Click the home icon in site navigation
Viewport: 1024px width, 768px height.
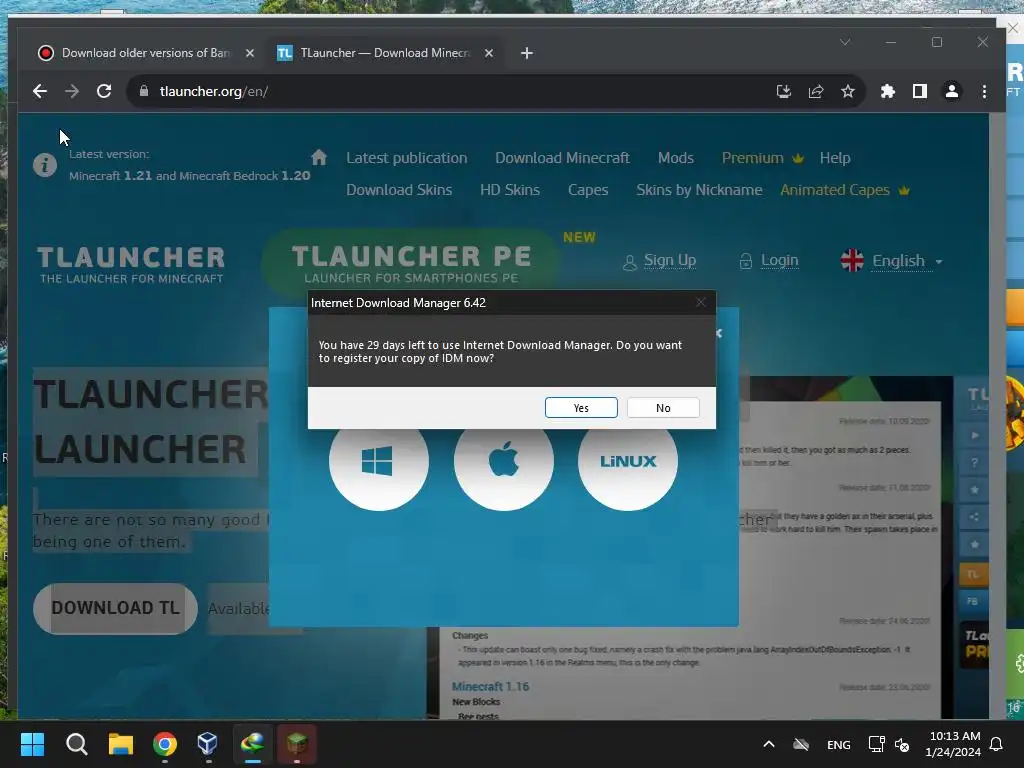[319, 157]
